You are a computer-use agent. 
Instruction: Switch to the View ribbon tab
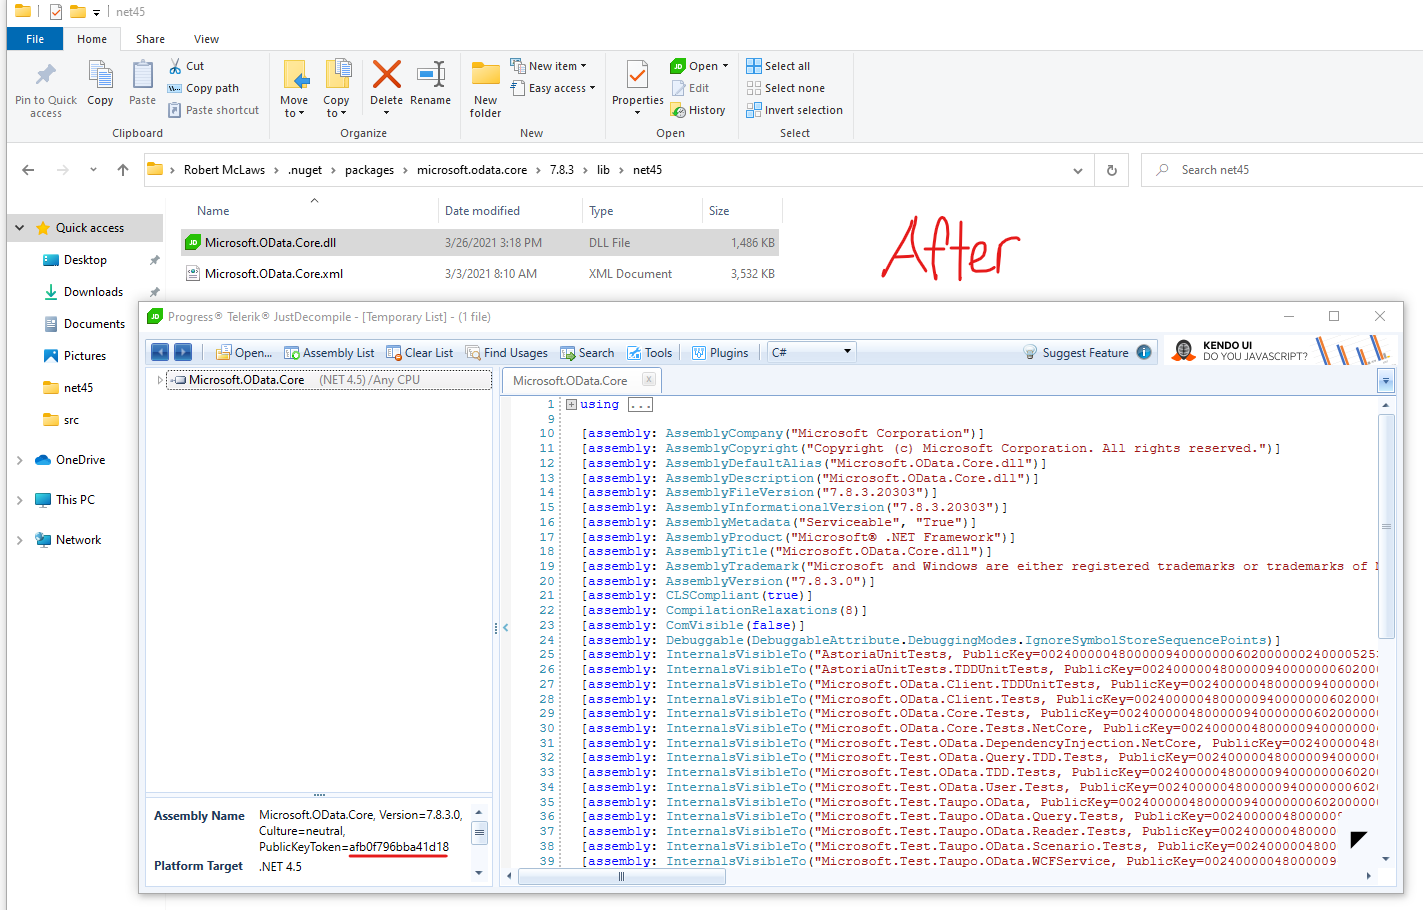click(207, 39)
